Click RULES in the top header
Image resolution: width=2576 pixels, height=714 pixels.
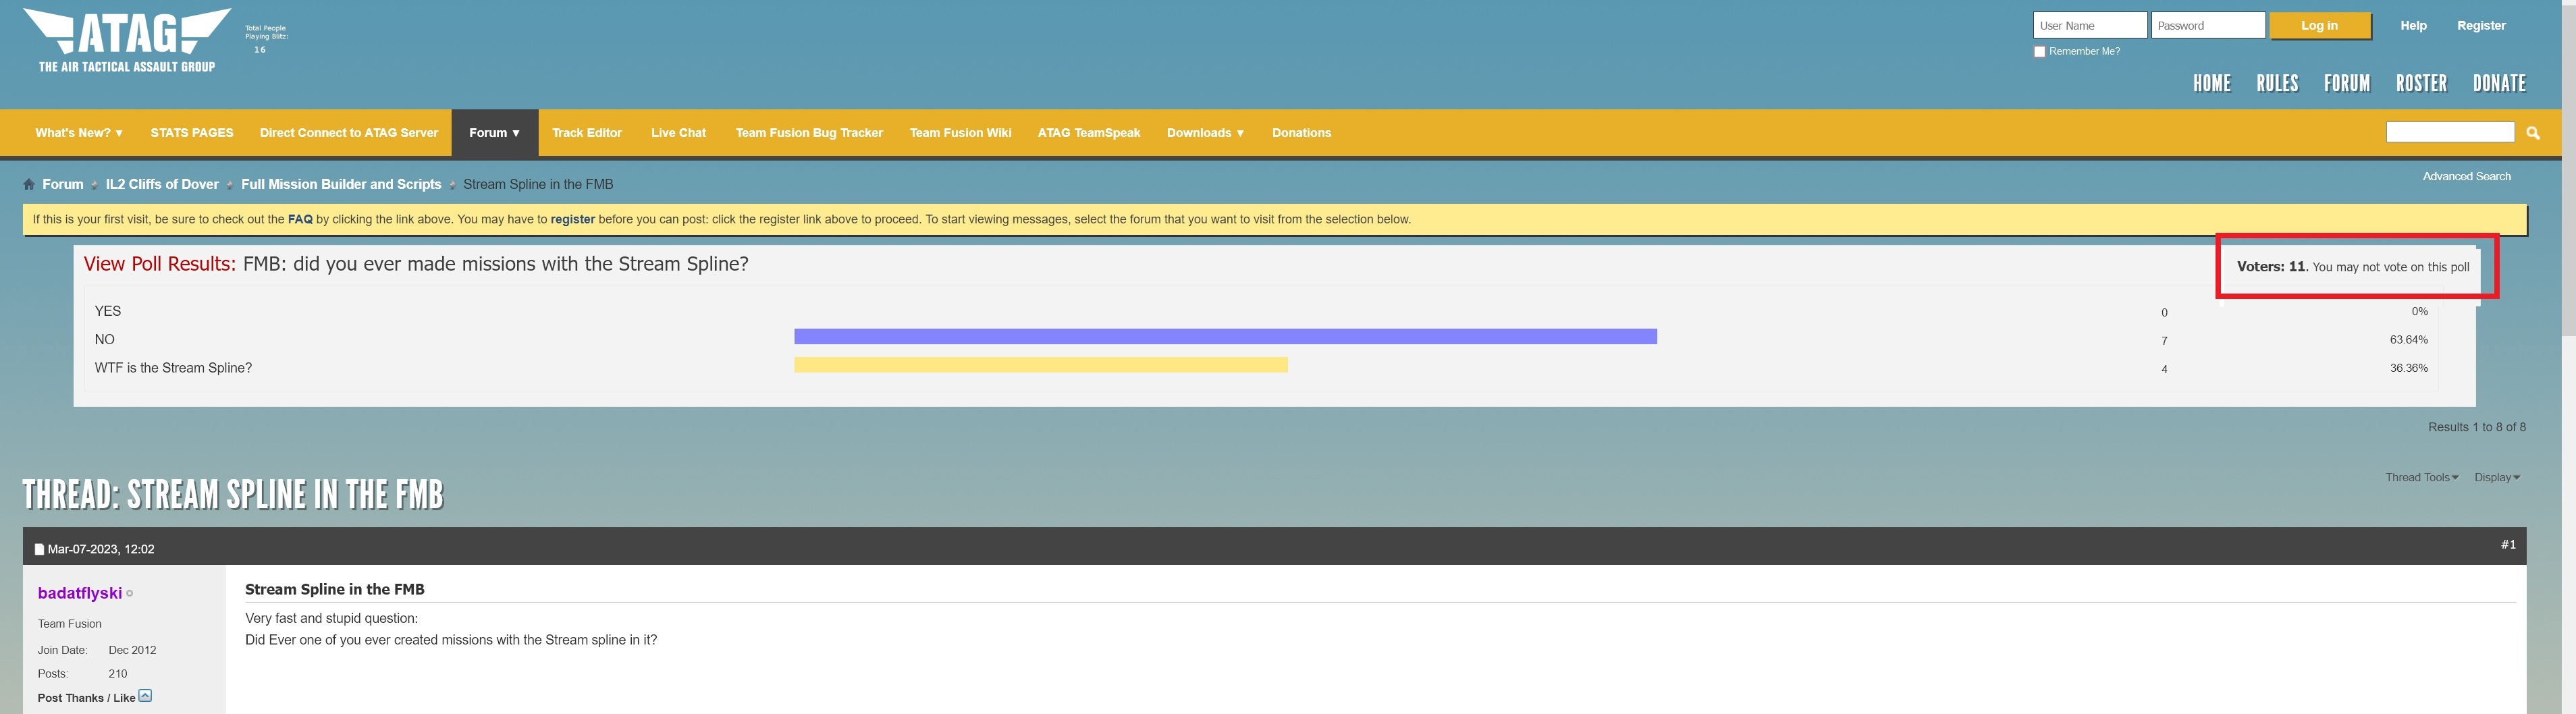pyautogui.click(x=2277, y=84)
